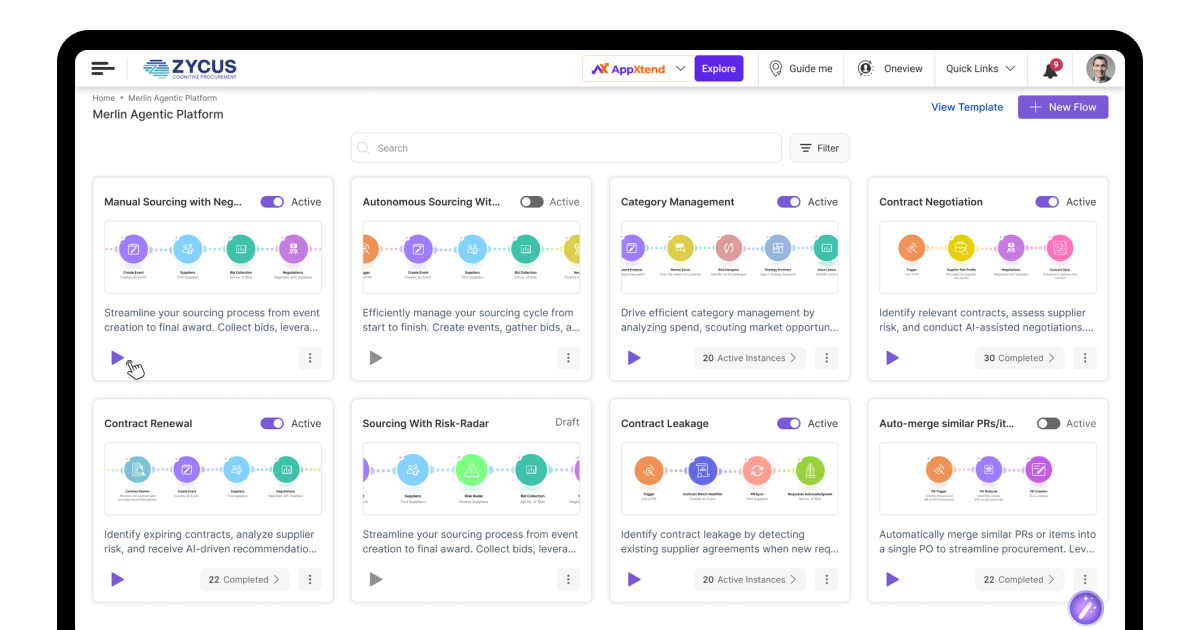
Task: Open the Filter options
Action: point(819,148)
